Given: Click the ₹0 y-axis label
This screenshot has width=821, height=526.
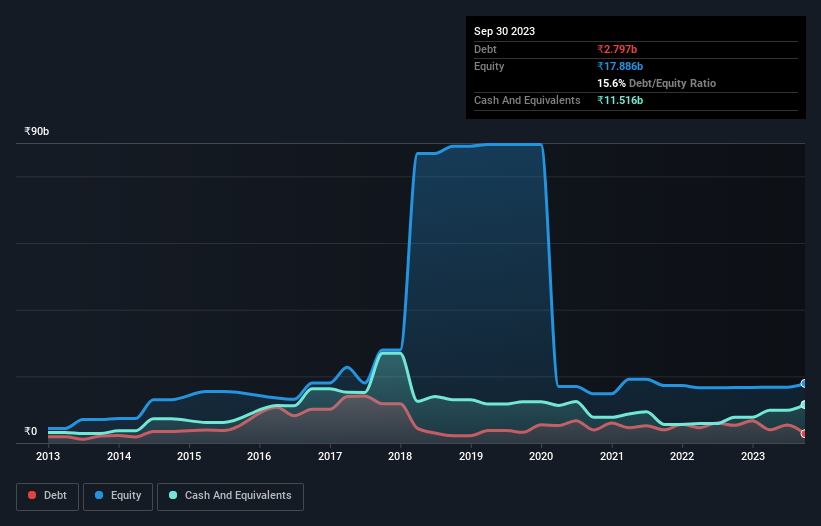Looking at the screenshot, I should point(31,431).
